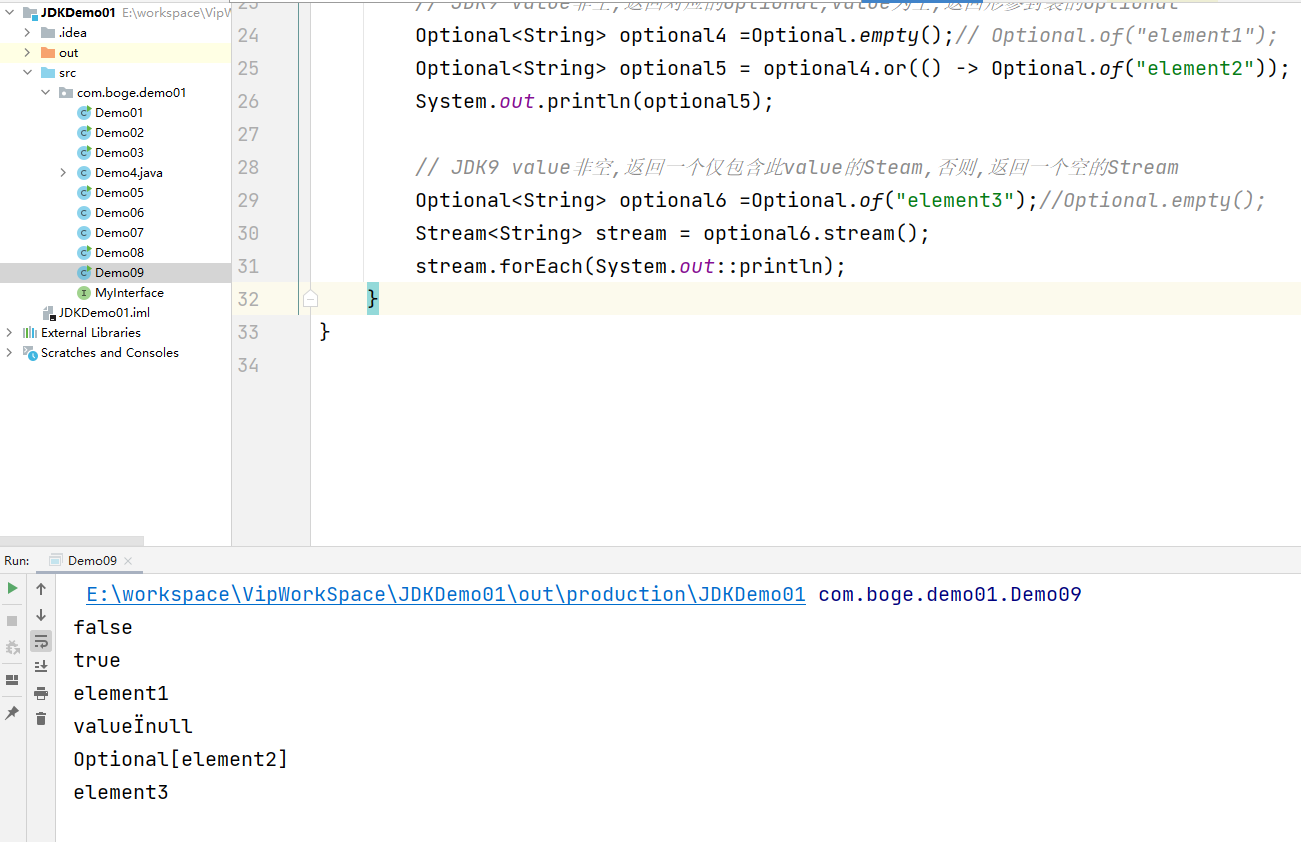Open Demo03 in the project tree

119,152
